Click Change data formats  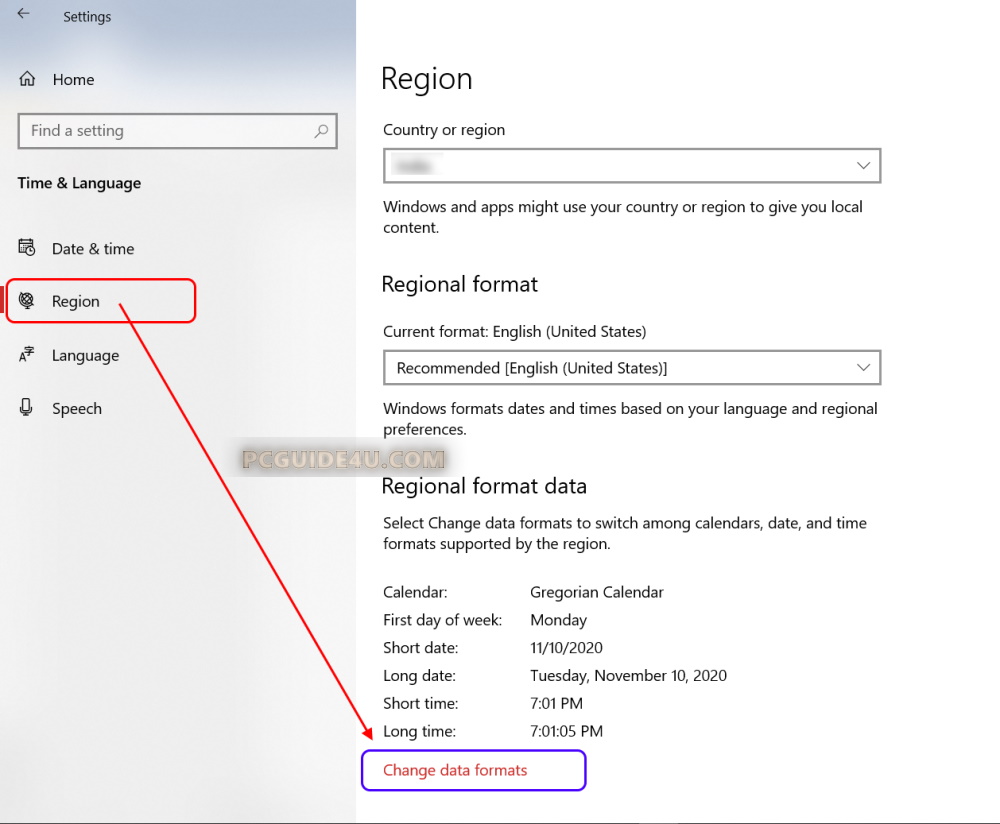pyautogui.click(x=455, y=770)
